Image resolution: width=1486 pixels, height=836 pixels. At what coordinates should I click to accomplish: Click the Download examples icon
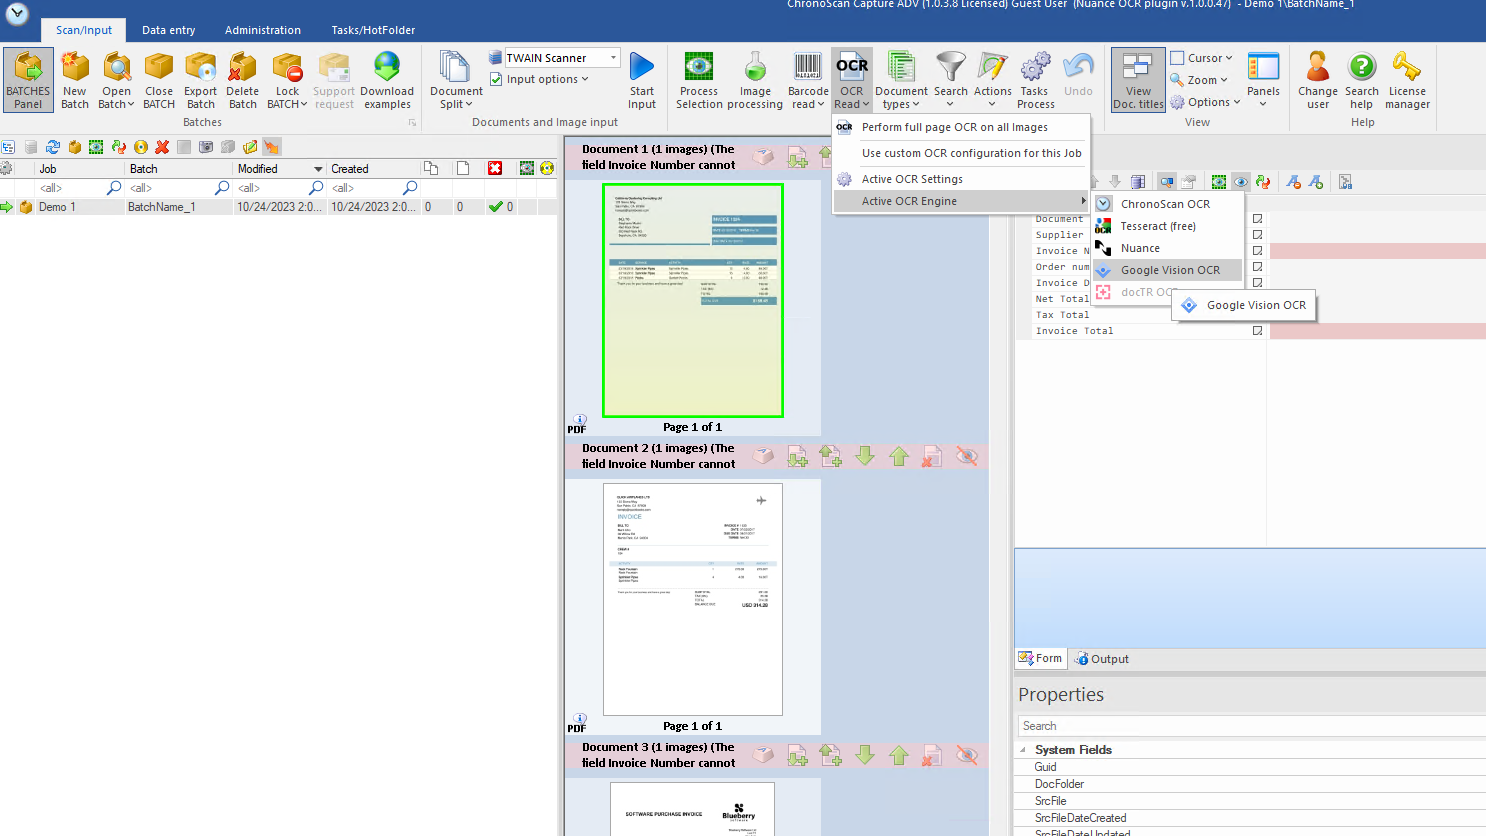[387, 68]
